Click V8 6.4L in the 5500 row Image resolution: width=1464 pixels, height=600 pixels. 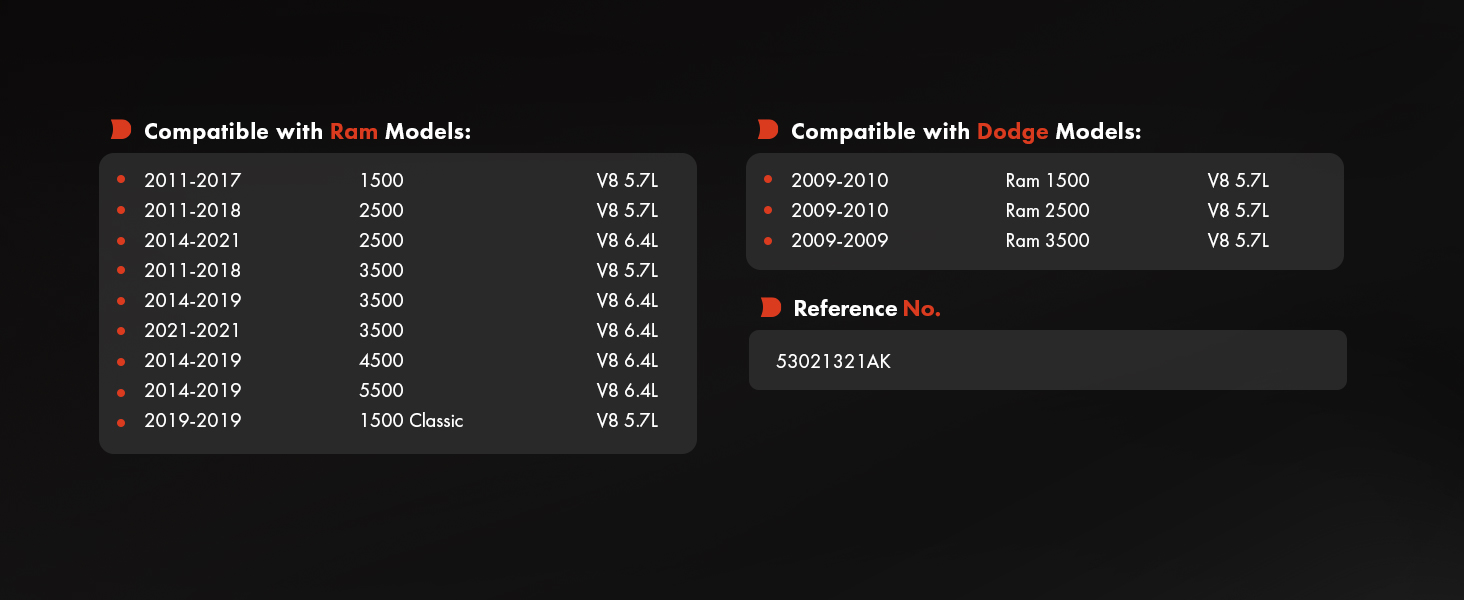(x=627, y=391)
